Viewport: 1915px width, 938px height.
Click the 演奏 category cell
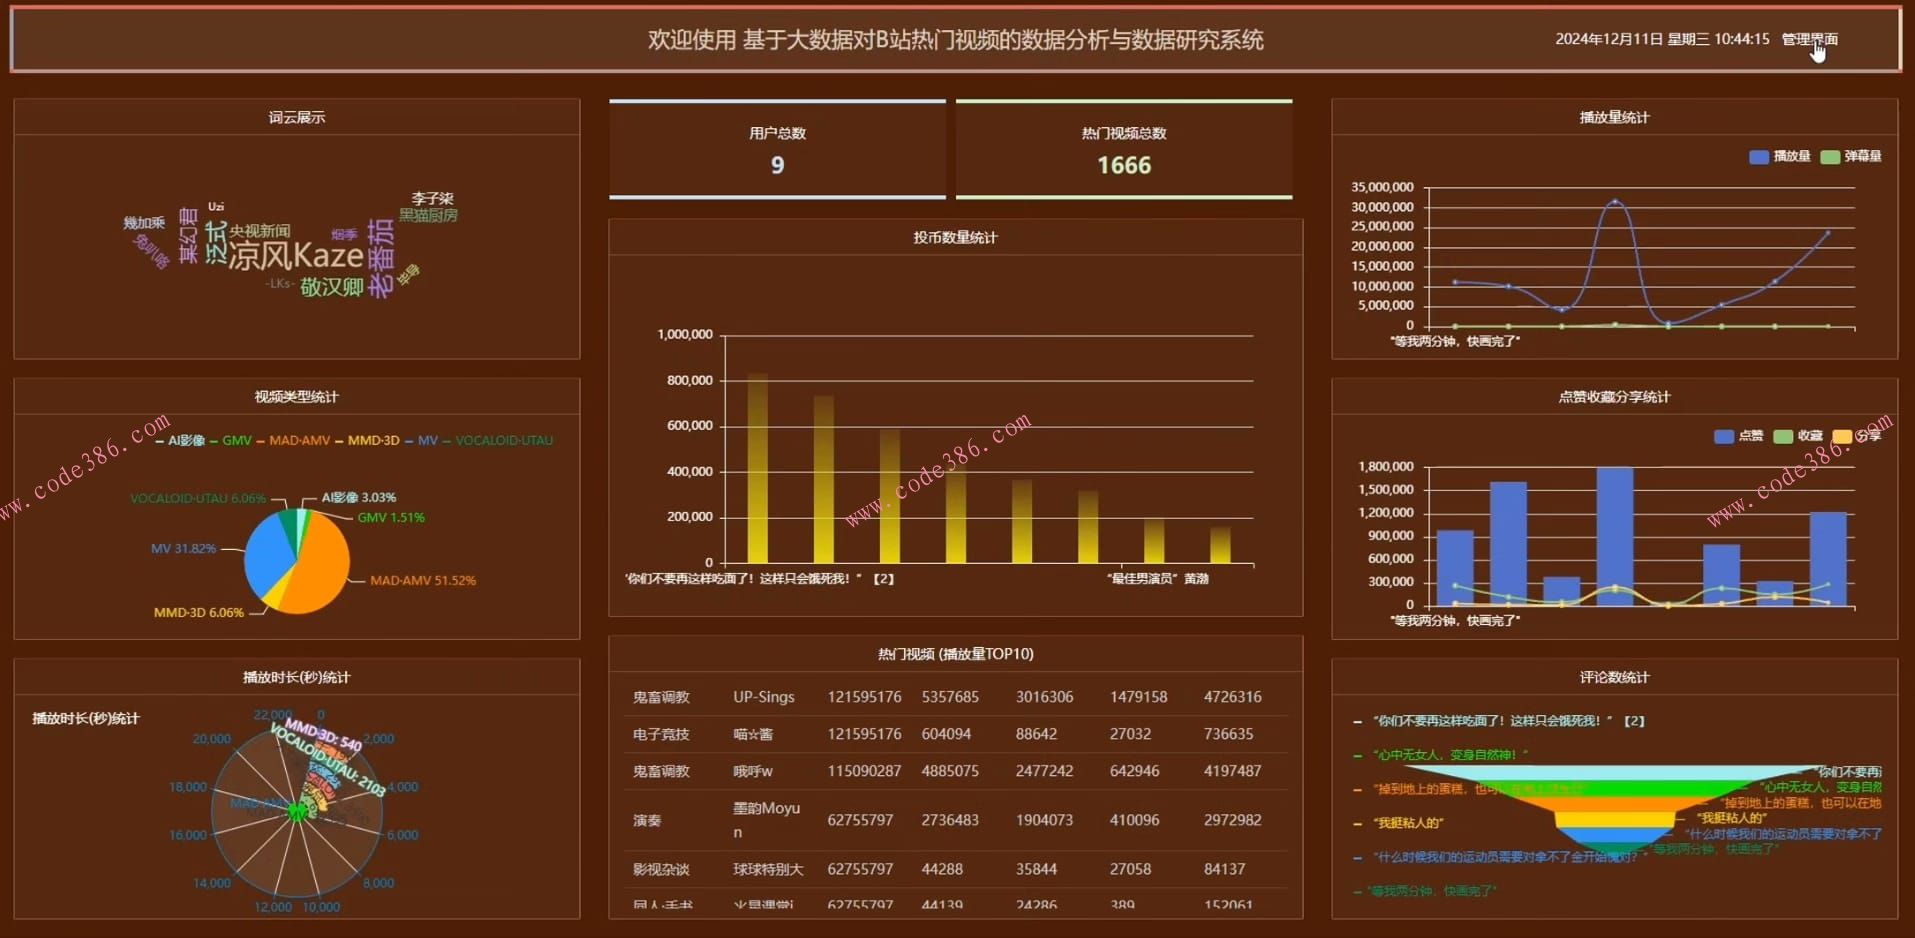click(x=647, y=820)
